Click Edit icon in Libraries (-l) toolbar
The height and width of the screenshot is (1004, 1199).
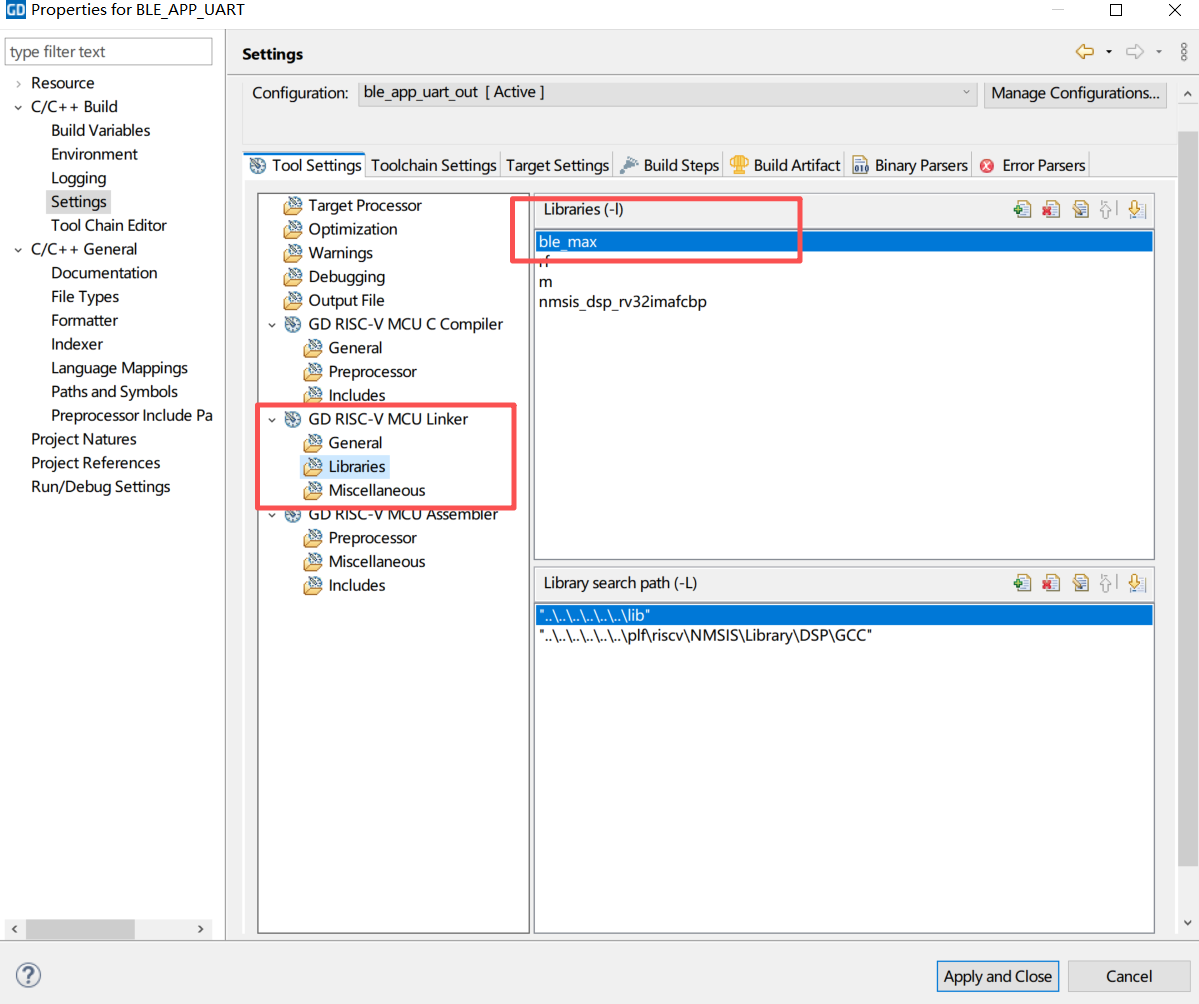tap(1079, 210)
